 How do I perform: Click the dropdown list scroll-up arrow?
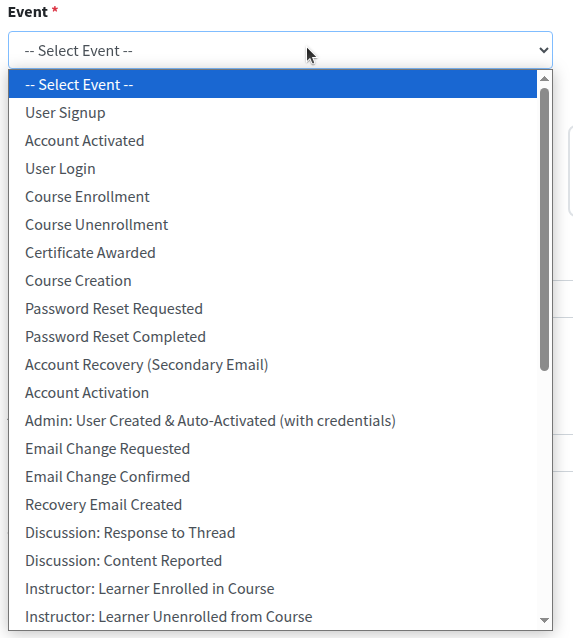point(544,79)
